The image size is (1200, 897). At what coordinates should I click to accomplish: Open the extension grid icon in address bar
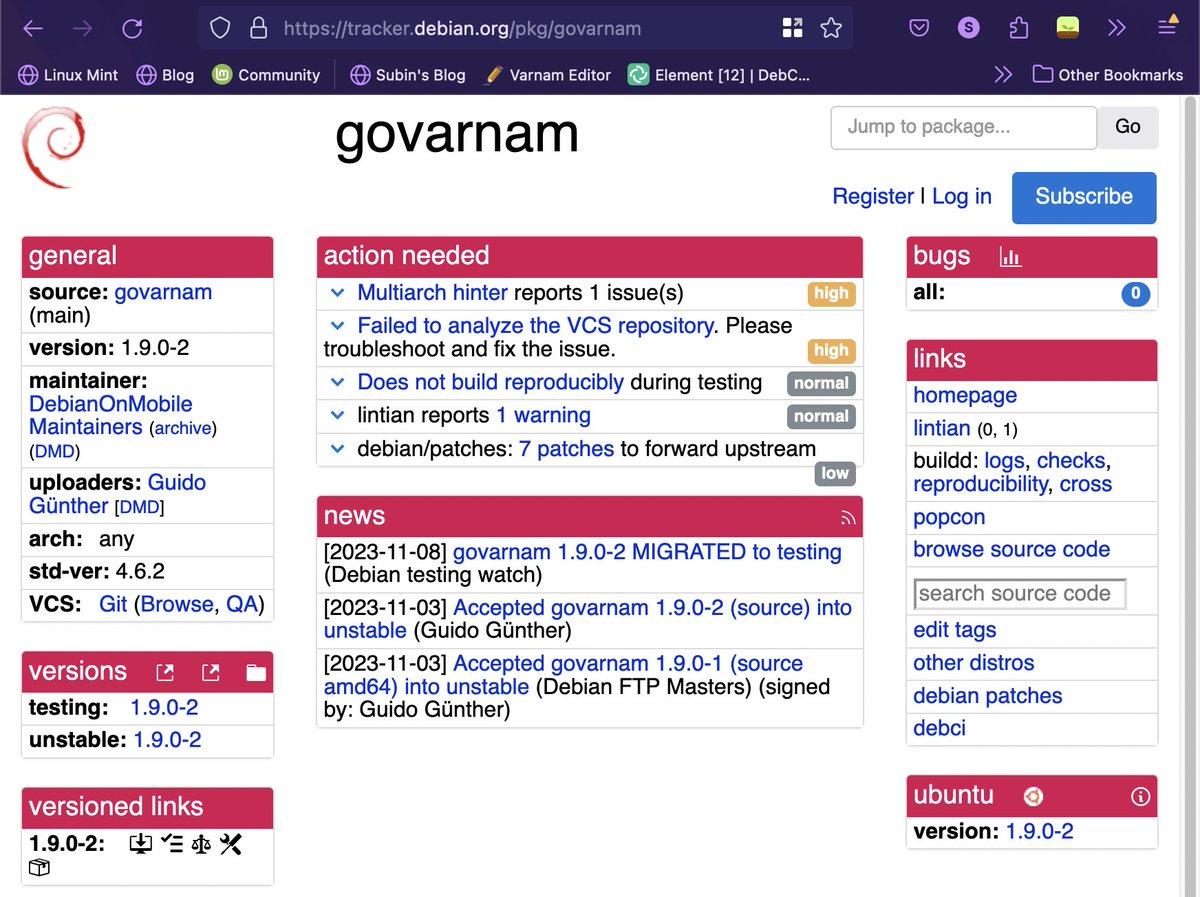(x=792, y=28)
